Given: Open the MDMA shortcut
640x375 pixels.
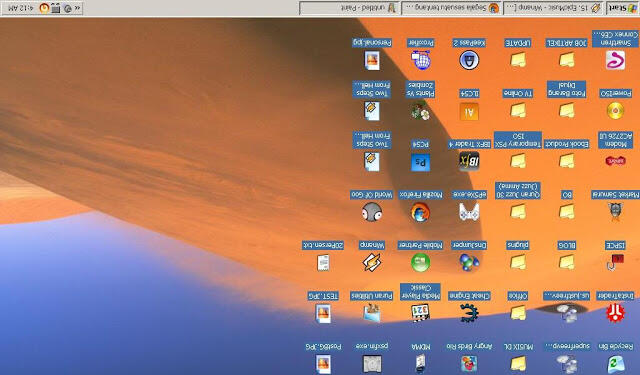Looking at the screenshot, I should 420,364.
